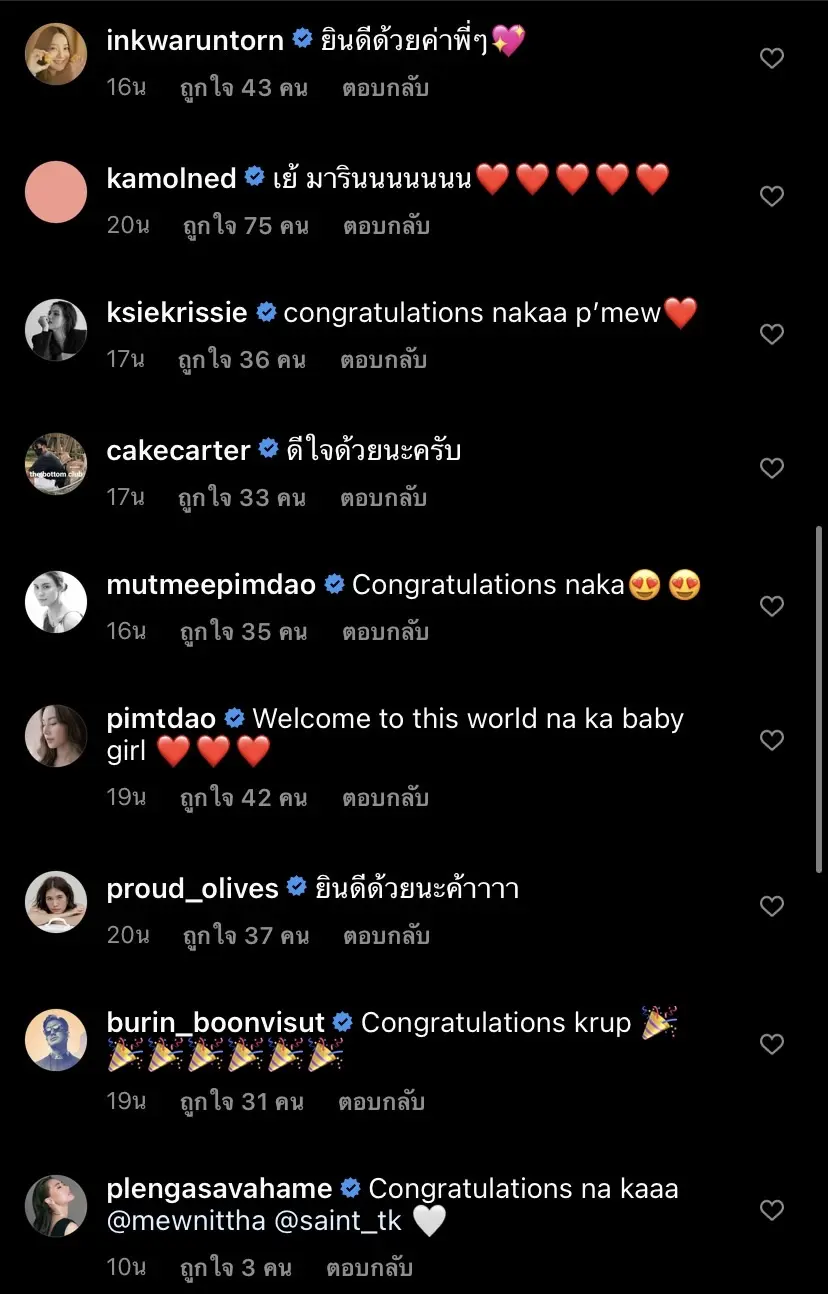Reply to pimtdao's comment

tap(385, 798)
